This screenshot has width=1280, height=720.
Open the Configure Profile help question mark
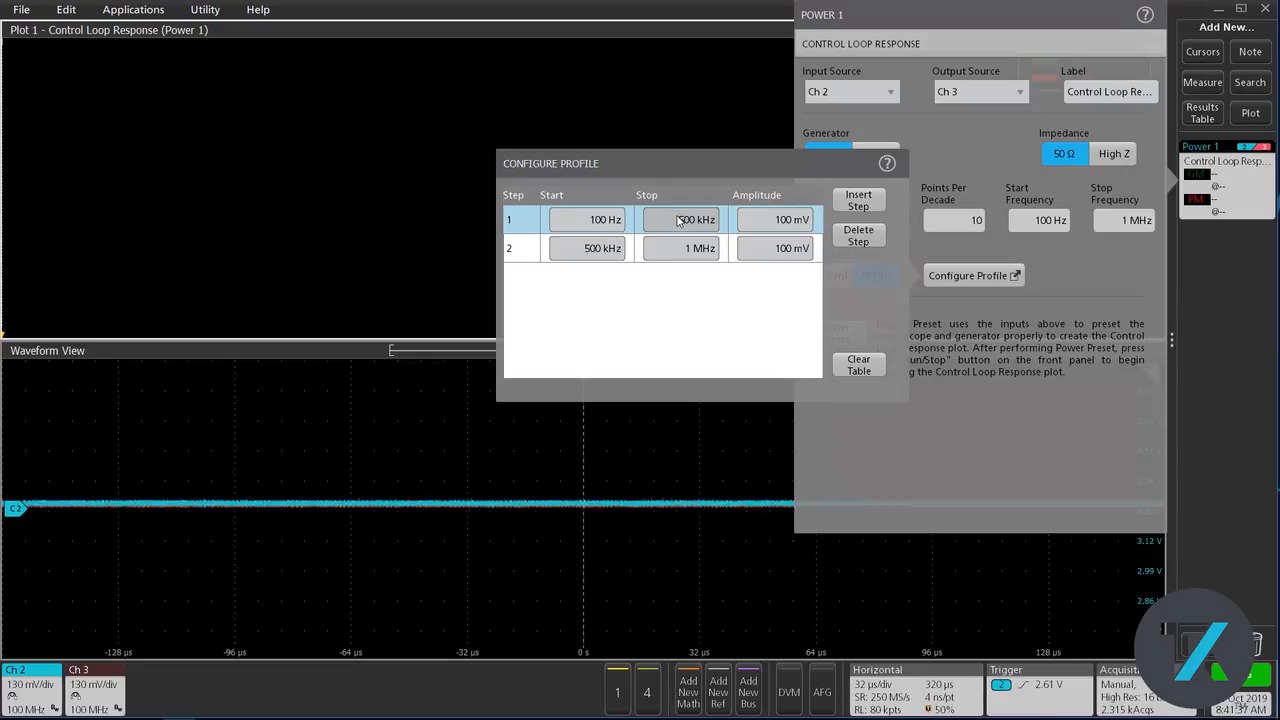click(x=886, y=163)
